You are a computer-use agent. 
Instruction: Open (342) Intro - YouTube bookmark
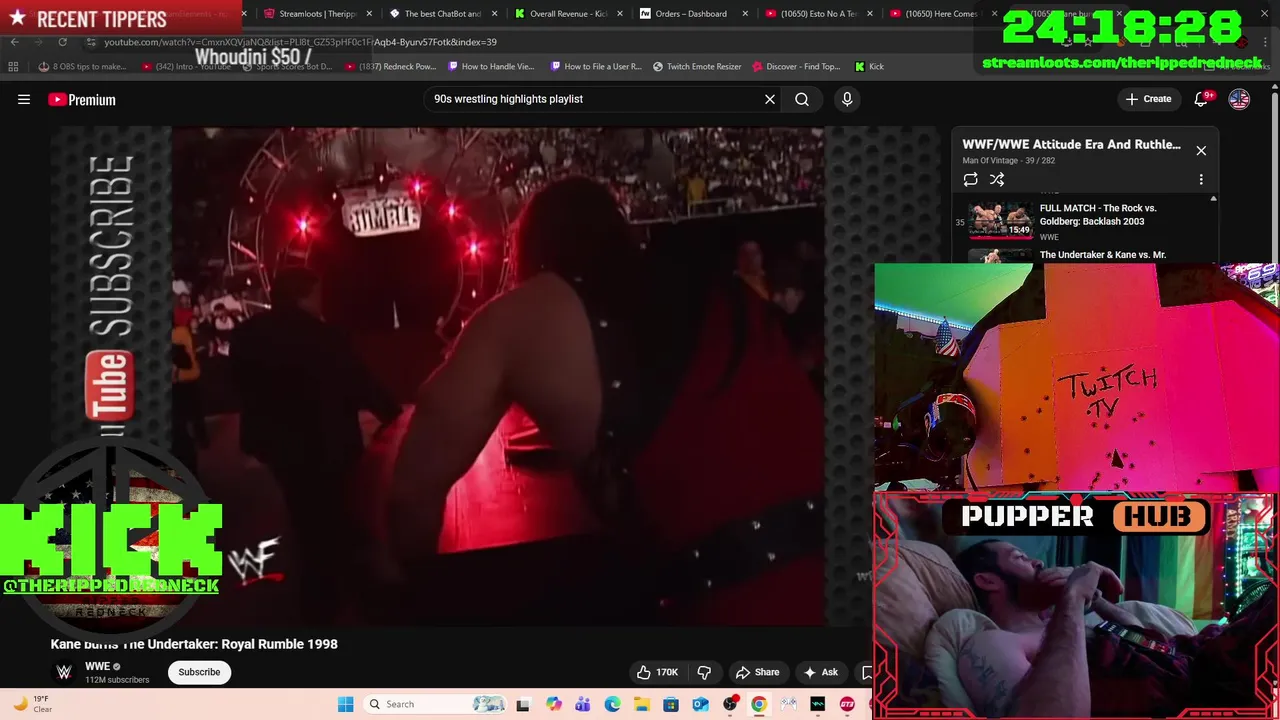point(187,67)
